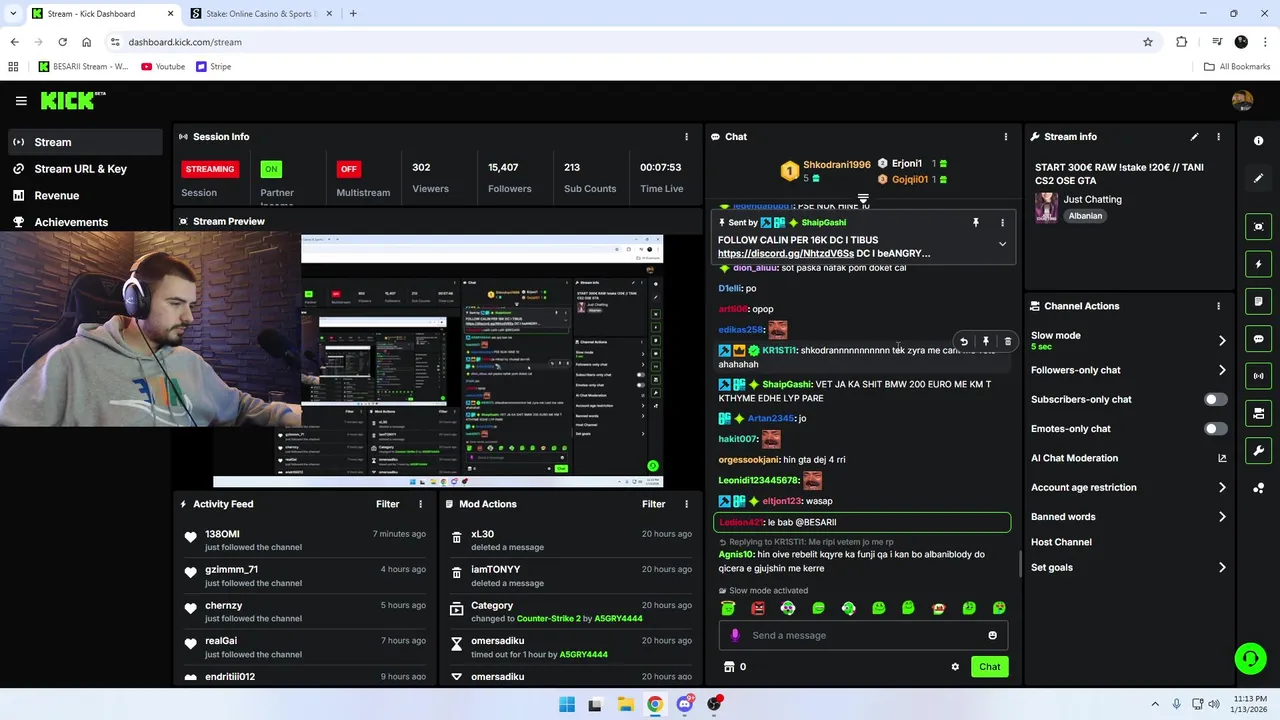
Task: Expand Followers-only chat settings
Action: 1222,370
